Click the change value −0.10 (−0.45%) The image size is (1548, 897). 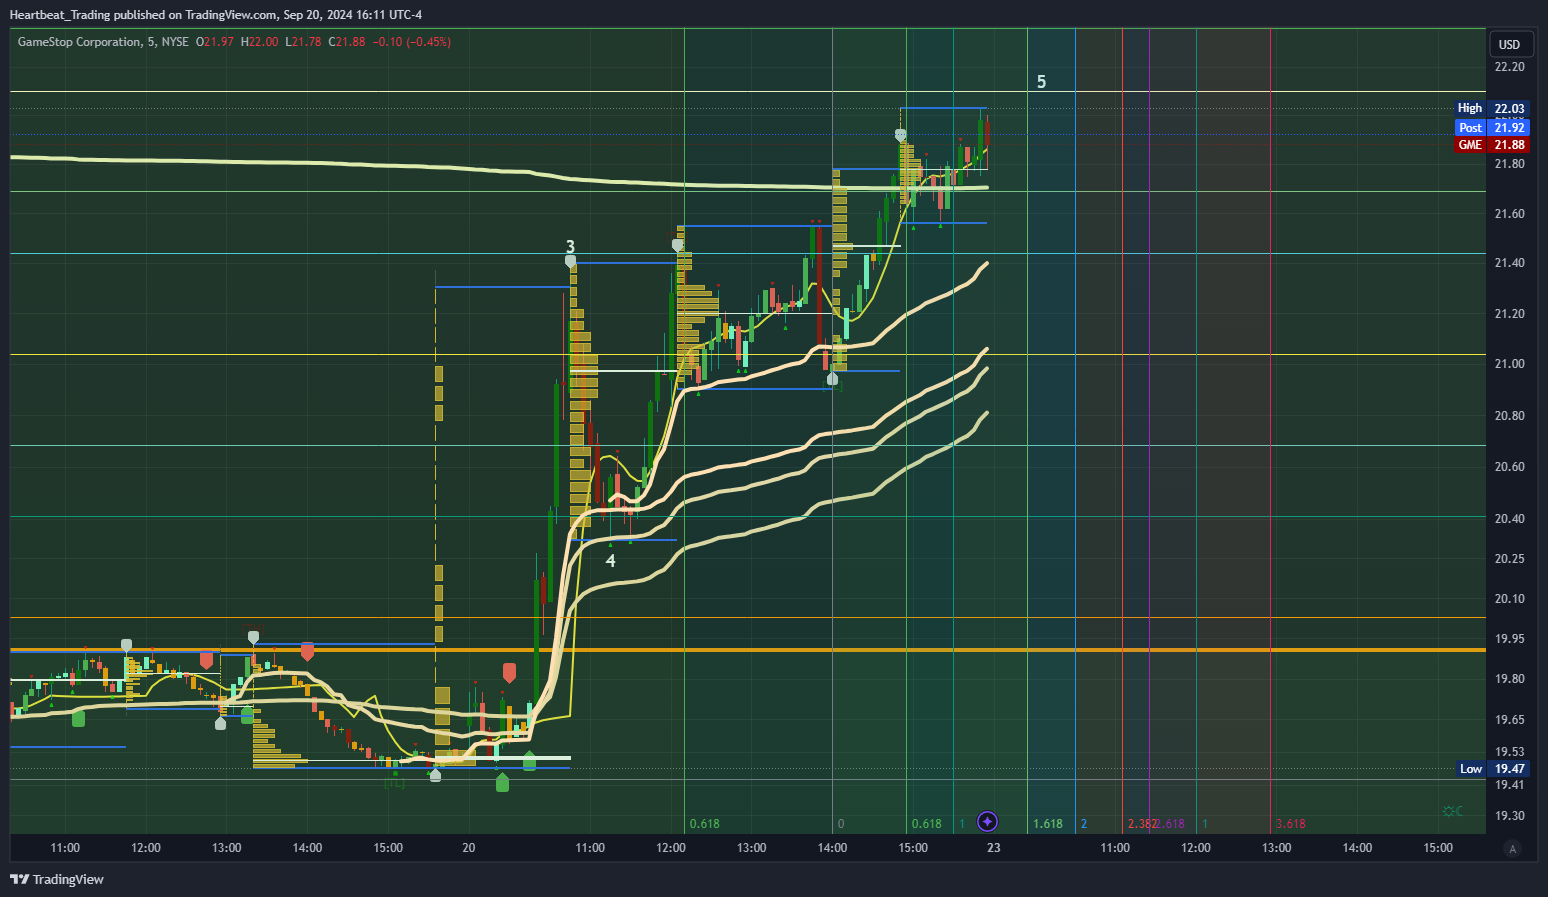[x=412, y=42]
